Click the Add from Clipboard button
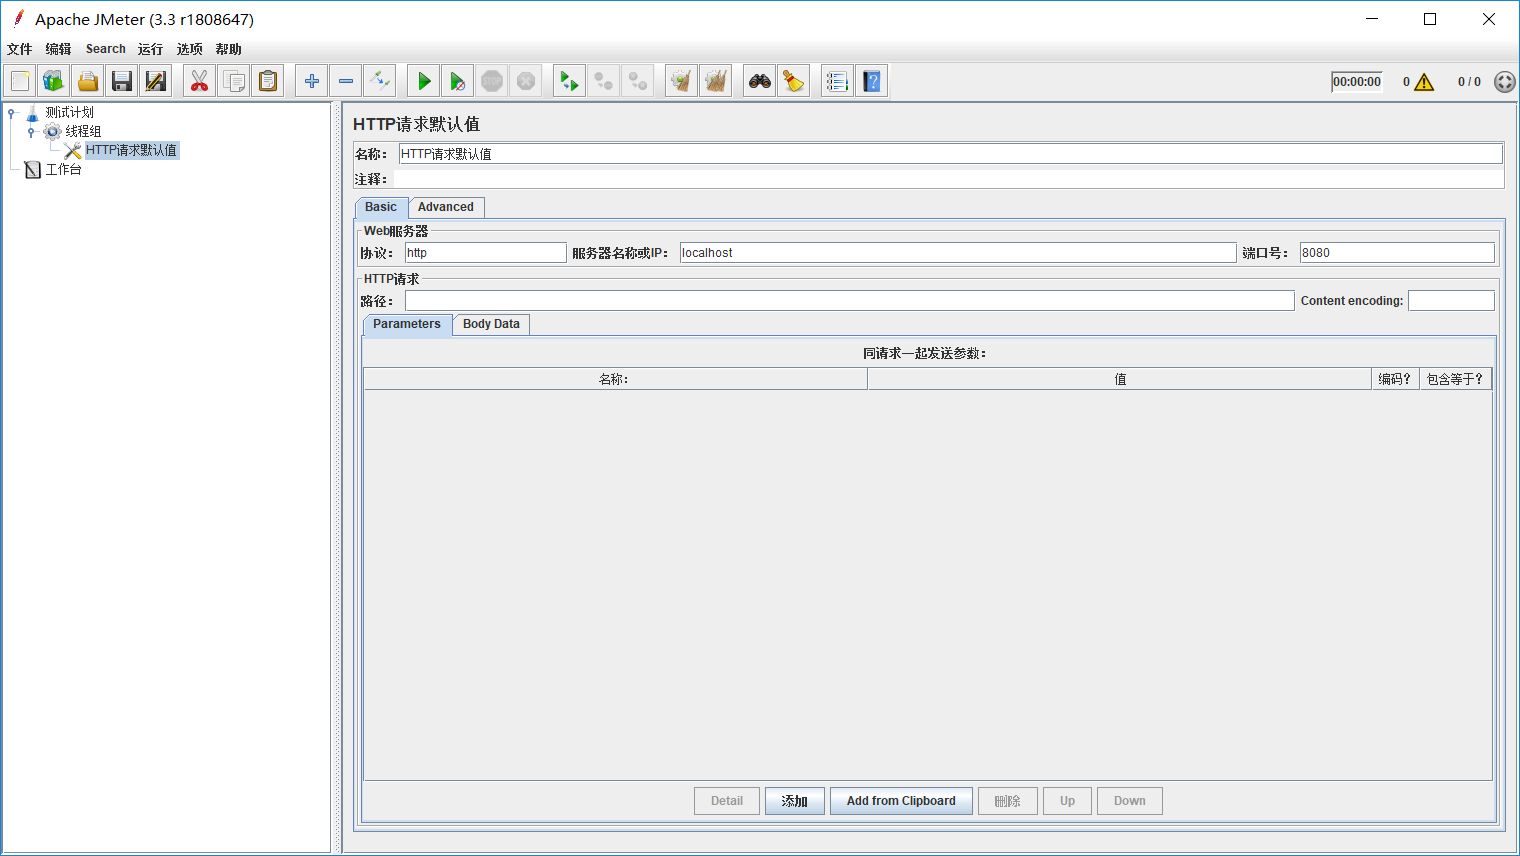This screenshot has height=856, width=1520. click(x=901, y=800)
